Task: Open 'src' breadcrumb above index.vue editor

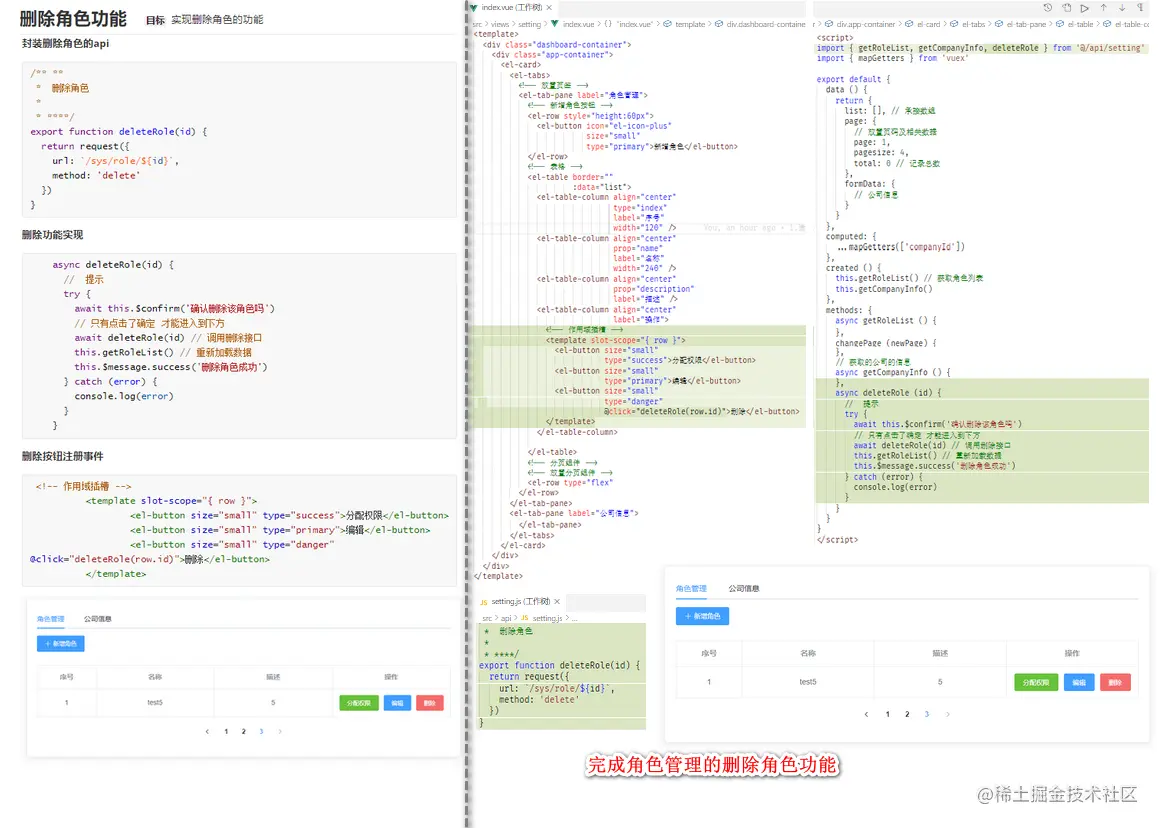Action: [x=478, y=24]
